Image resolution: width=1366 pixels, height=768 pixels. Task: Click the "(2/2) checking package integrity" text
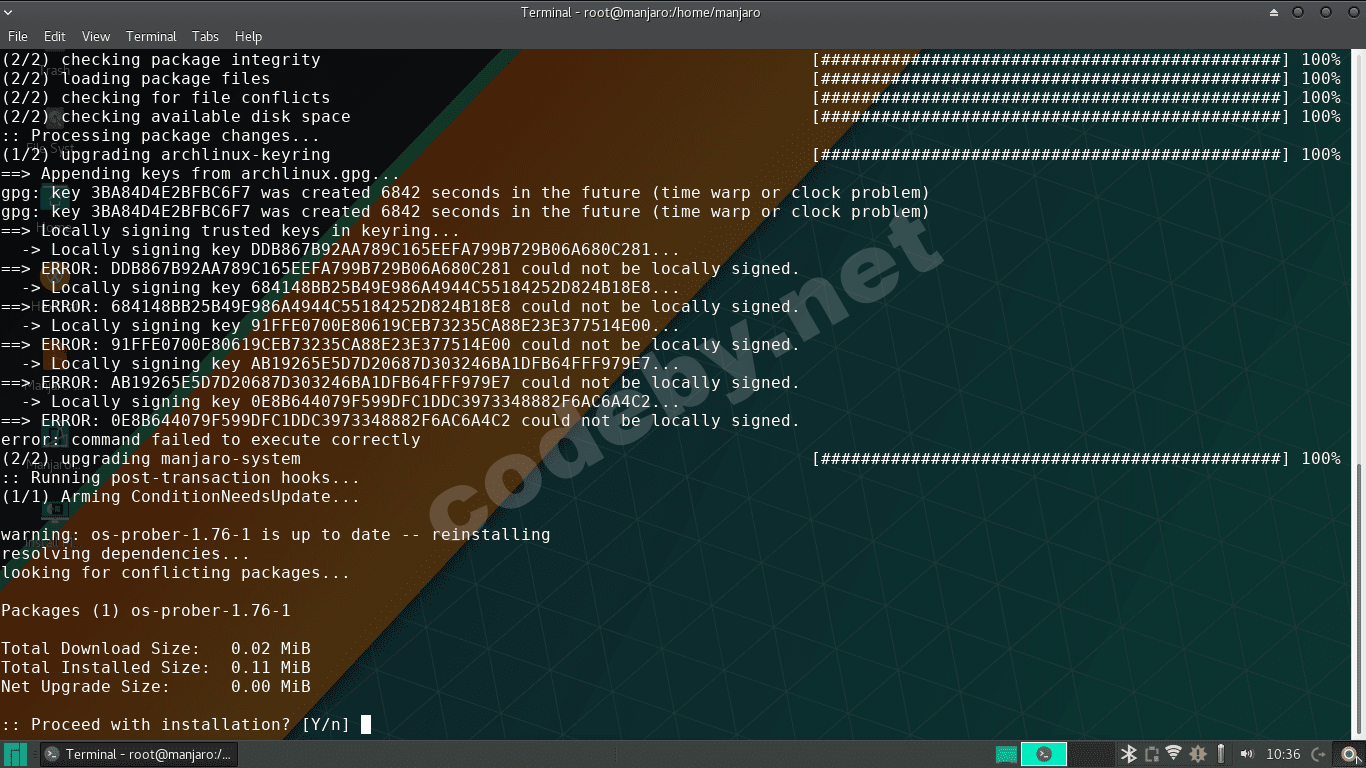[x=161, y=59]
